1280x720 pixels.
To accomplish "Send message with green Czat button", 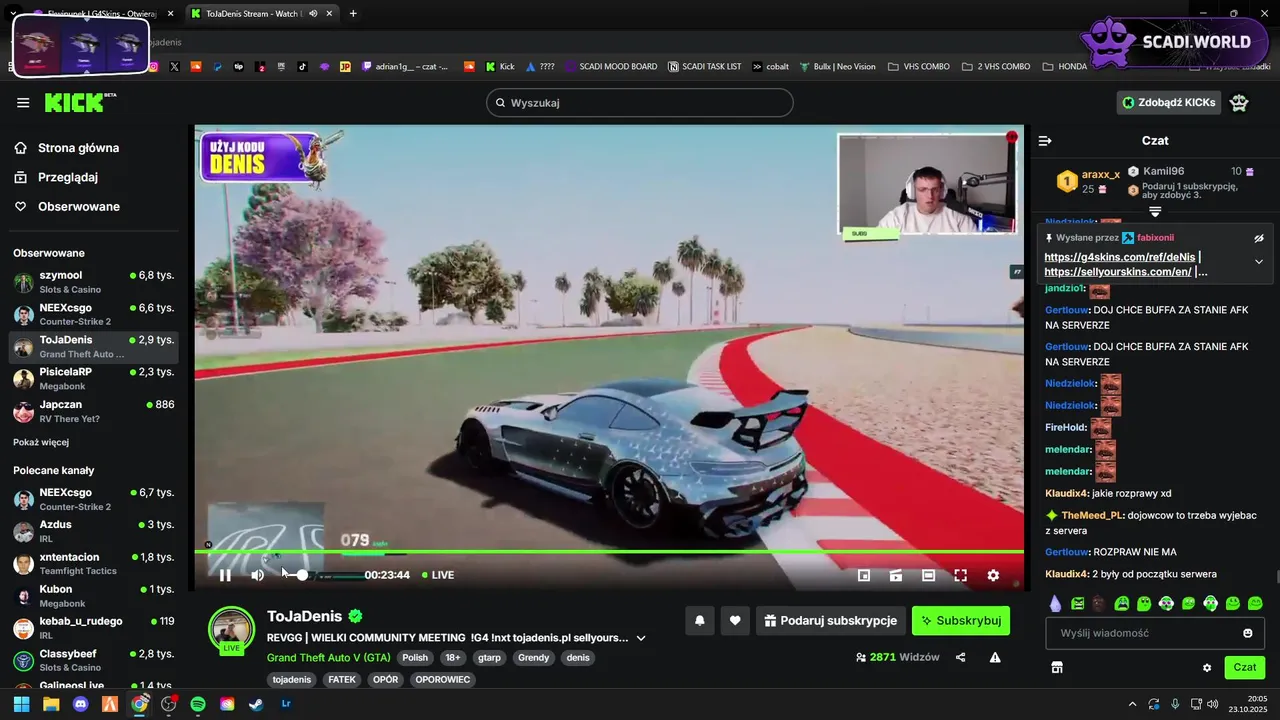I will click(1245, 667).
